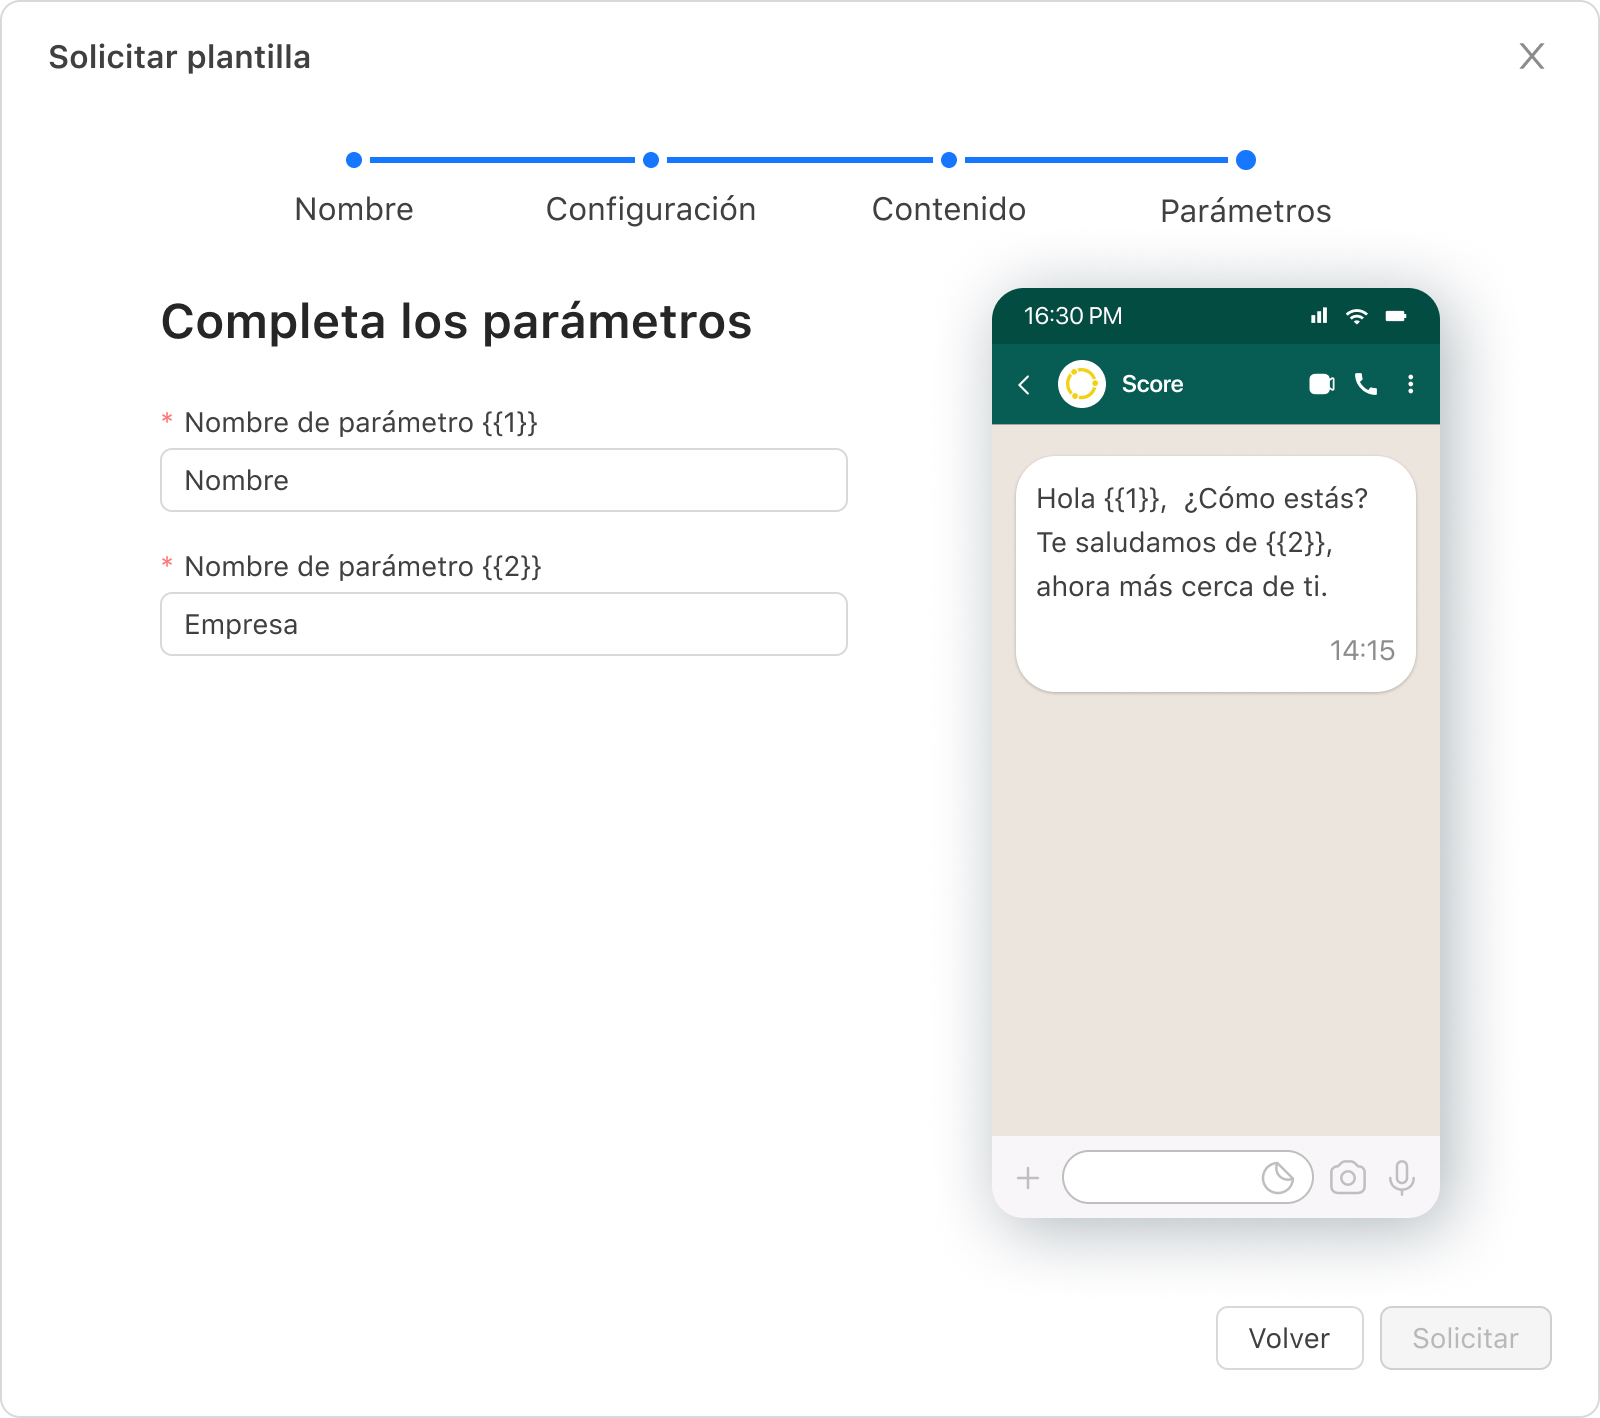
Task: Click 'Nombre de parámetro {{1}}' label
Action: click(x=361, y=423)
